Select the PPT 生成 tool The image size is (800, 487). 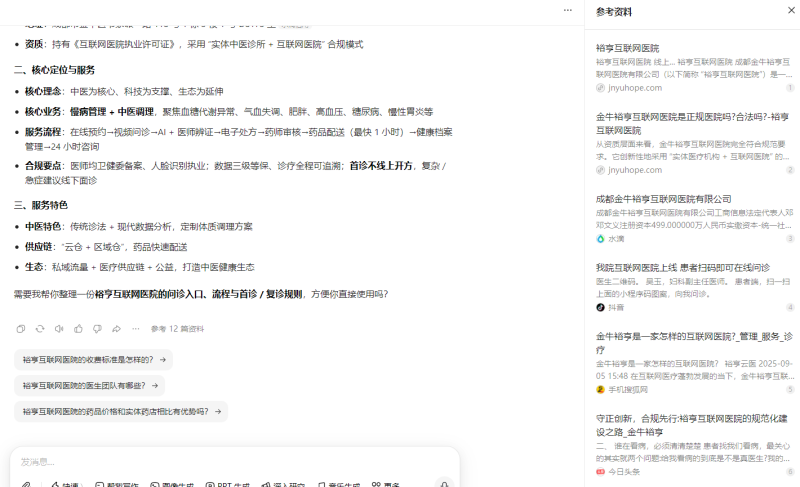point(228,484)
